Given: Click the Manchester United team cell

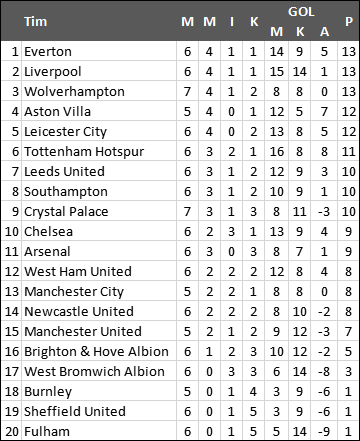Looking at the screenshot, I should click(x=99, y=331).
